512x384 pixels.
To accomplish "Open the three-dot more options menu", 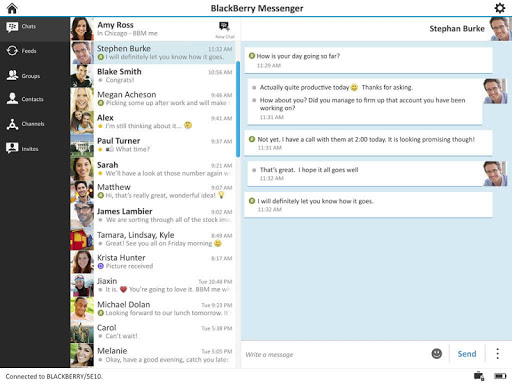I will [x=497, y=353].
